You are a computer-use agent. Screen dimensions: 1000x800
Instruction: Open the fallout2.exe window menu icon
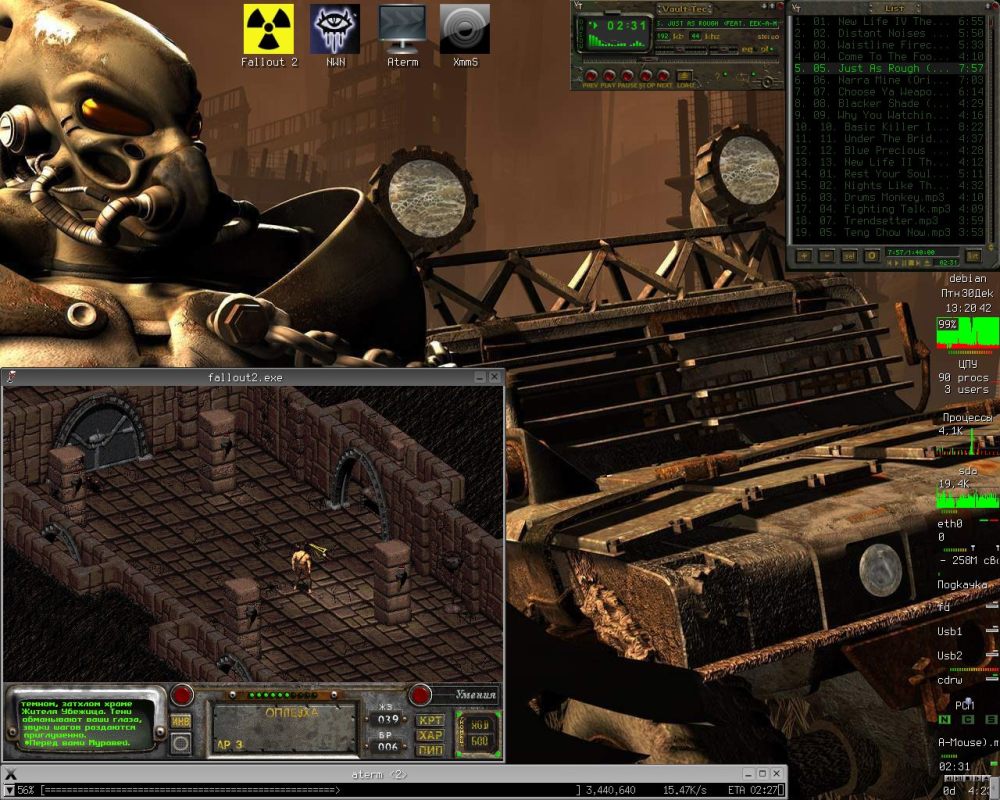coord(10,377)
